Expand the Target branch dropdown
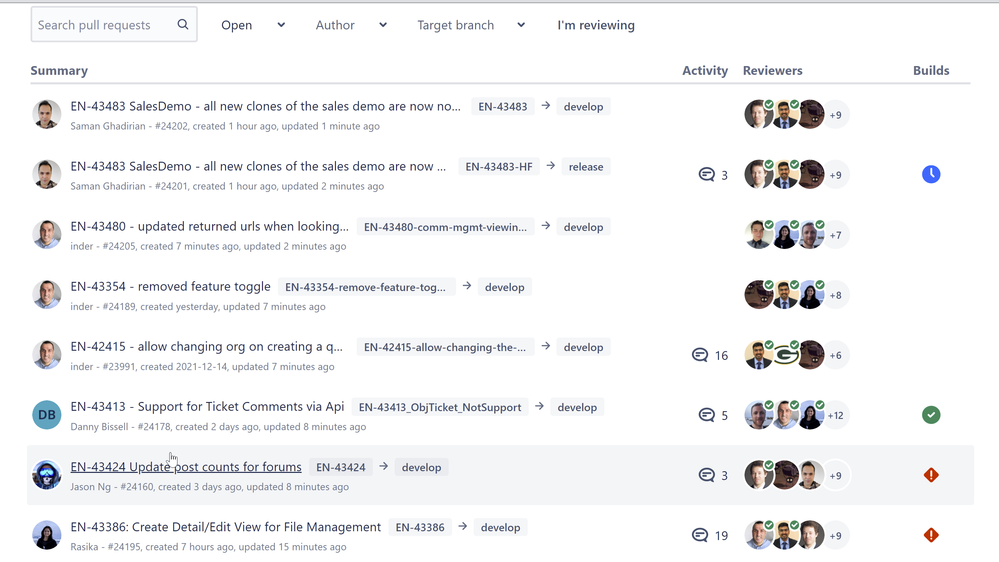The width and height of the screenshot is (999, 562). (x=471, y=25)
